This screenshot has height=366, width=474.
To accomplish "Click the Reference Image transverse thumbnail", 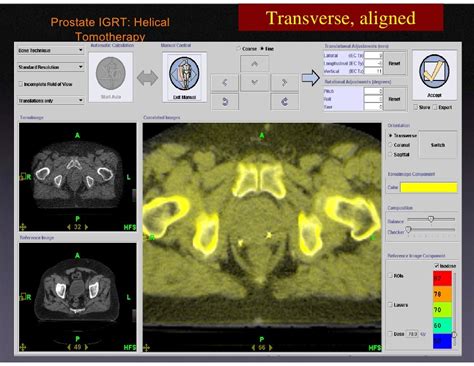I will pos(78,297).
